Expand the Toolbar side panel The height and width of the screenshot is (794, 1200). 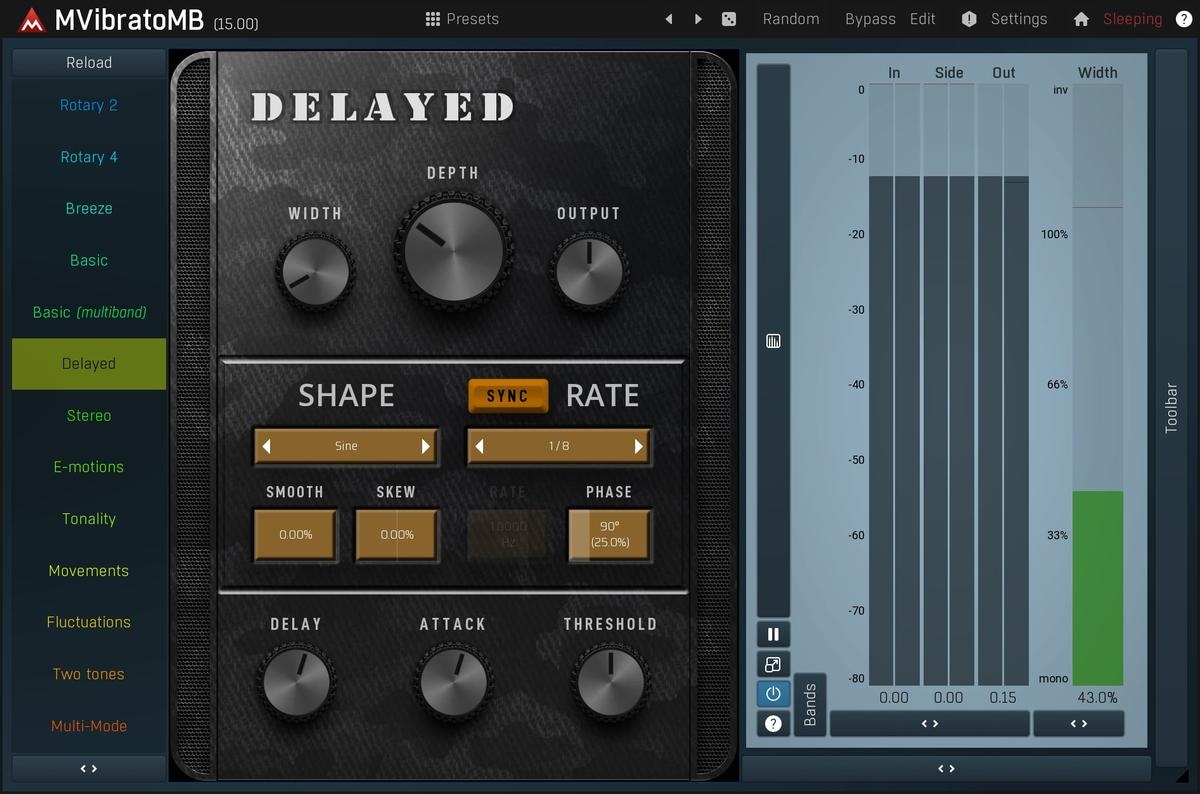coord(1171,408)
